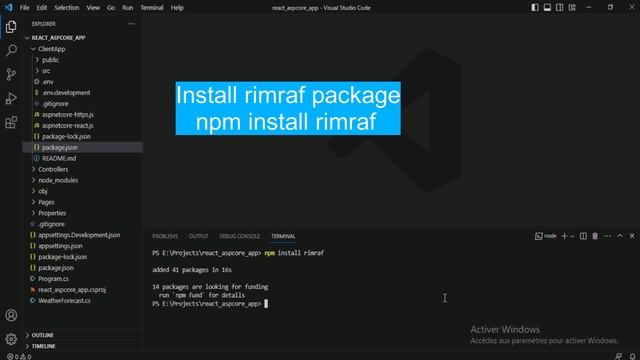The image size is (640, 360).
Task: Open the Source Control view icon
Action: [x=11, y=74]
